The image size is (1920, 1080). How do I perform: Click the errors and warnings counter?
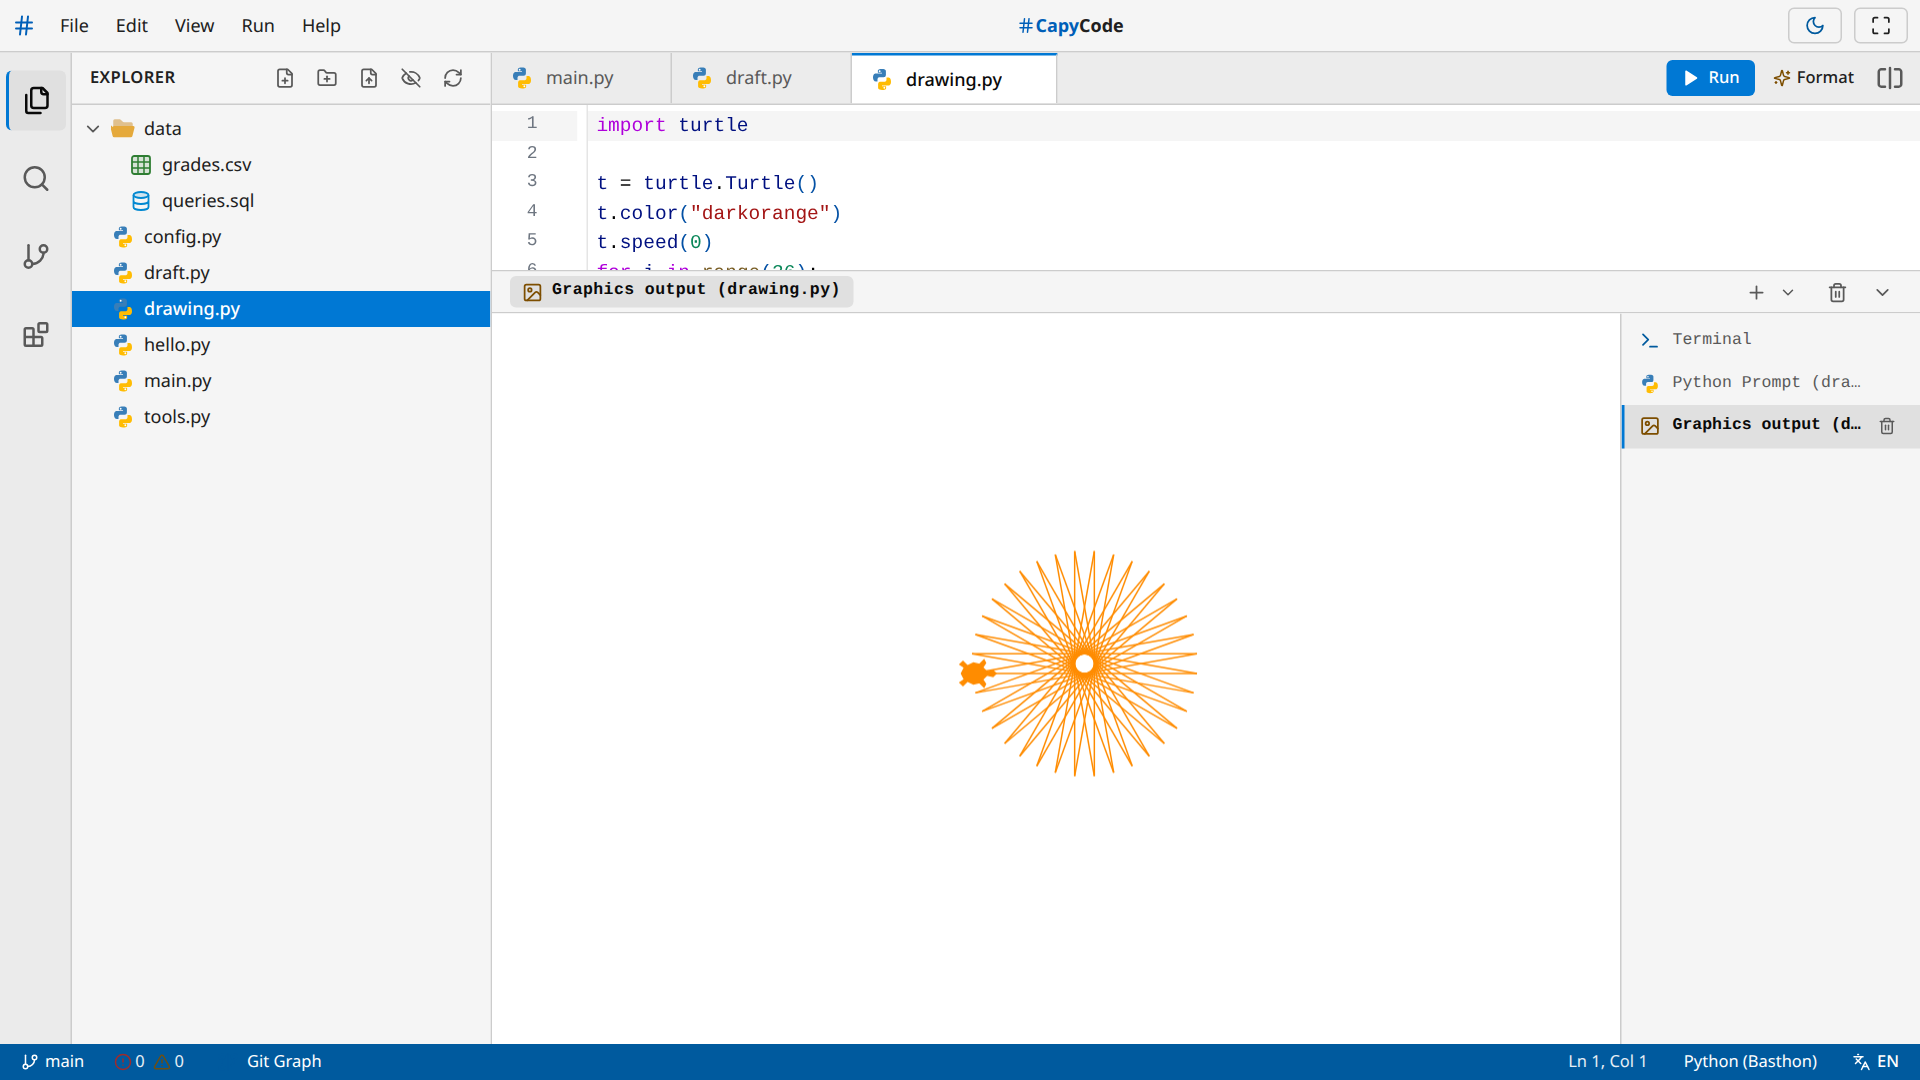[149, 1062]
